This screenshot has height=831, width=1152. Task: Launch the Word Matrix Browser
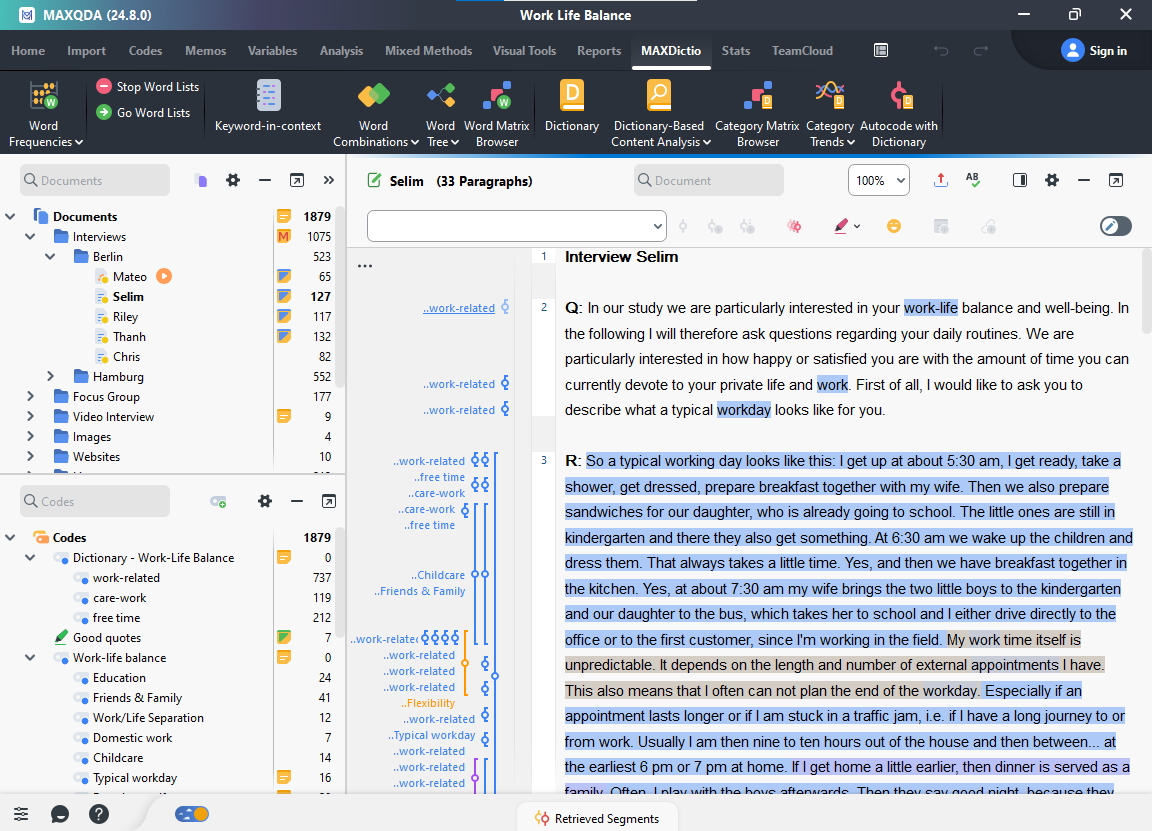click(x=497, y=114)
